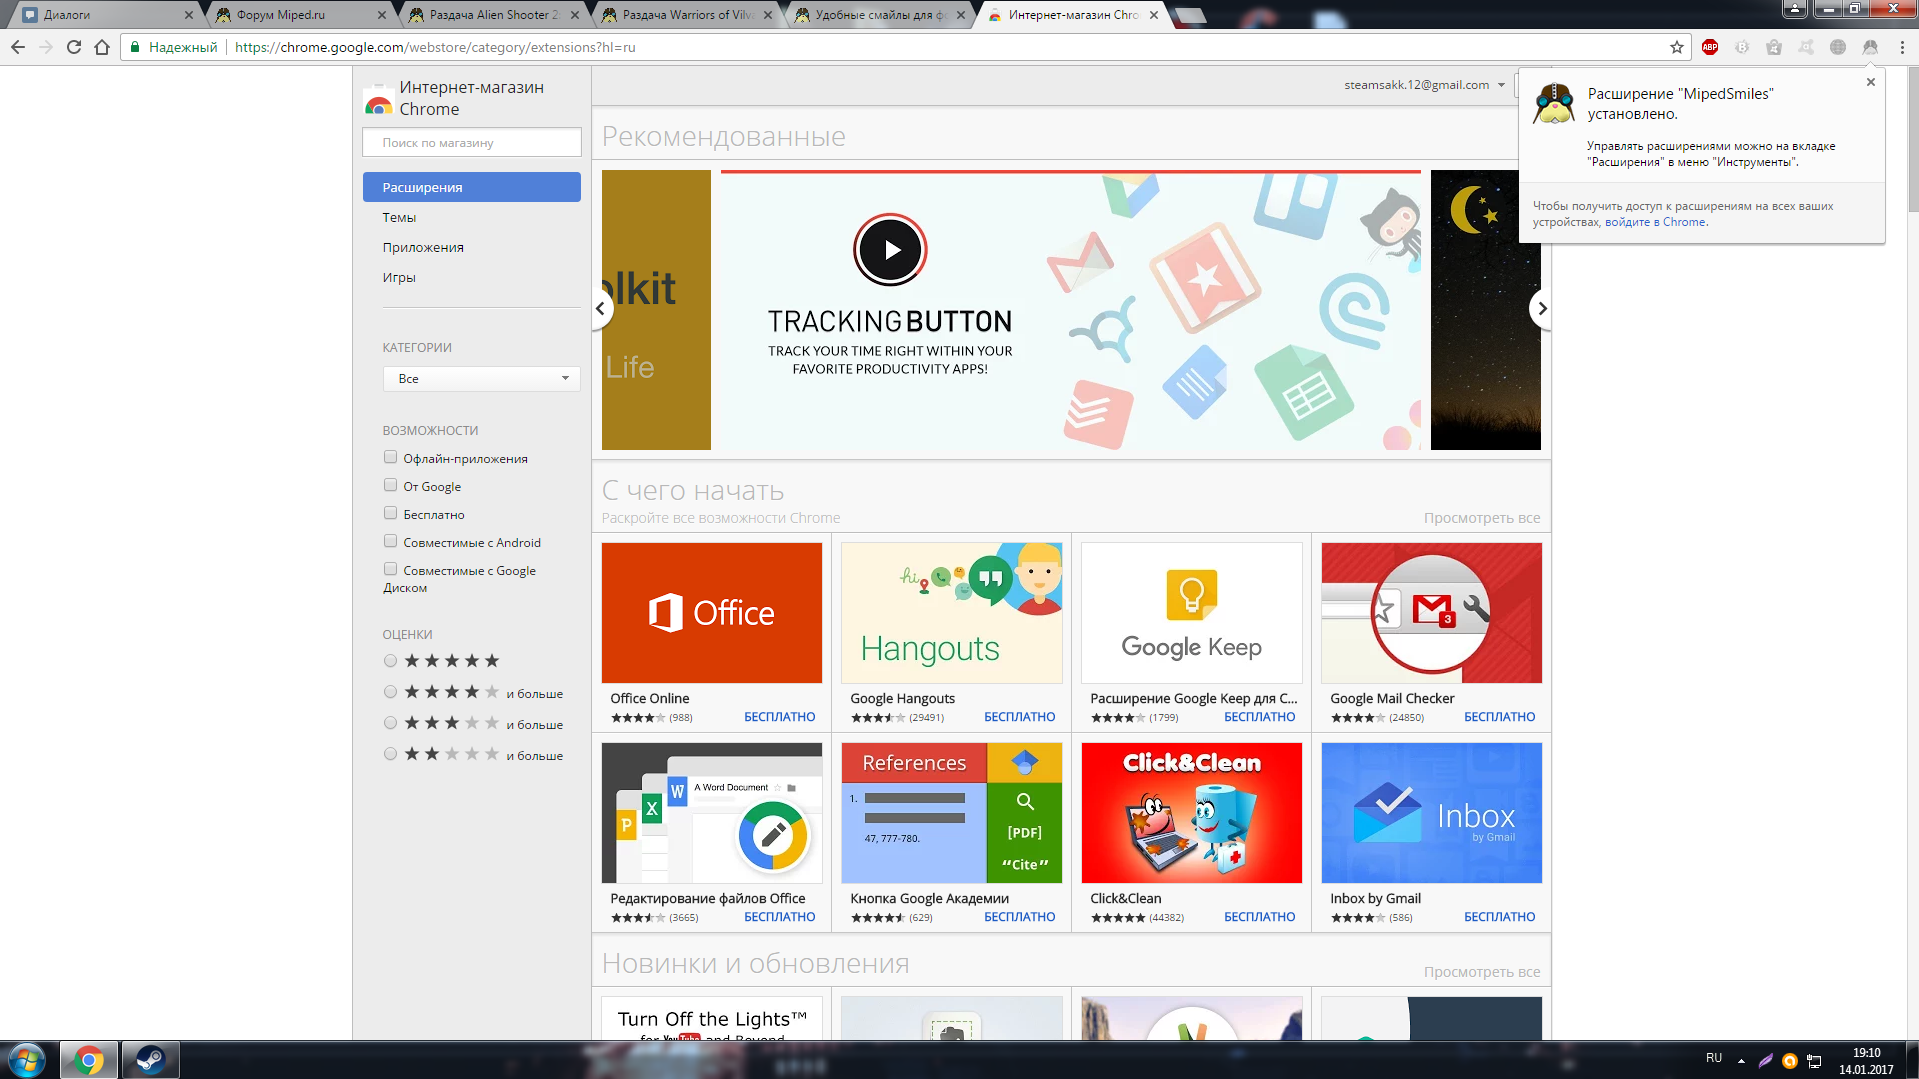Select the five-star rating filter
The image size is (1919, 1079).
coord(391,661)
